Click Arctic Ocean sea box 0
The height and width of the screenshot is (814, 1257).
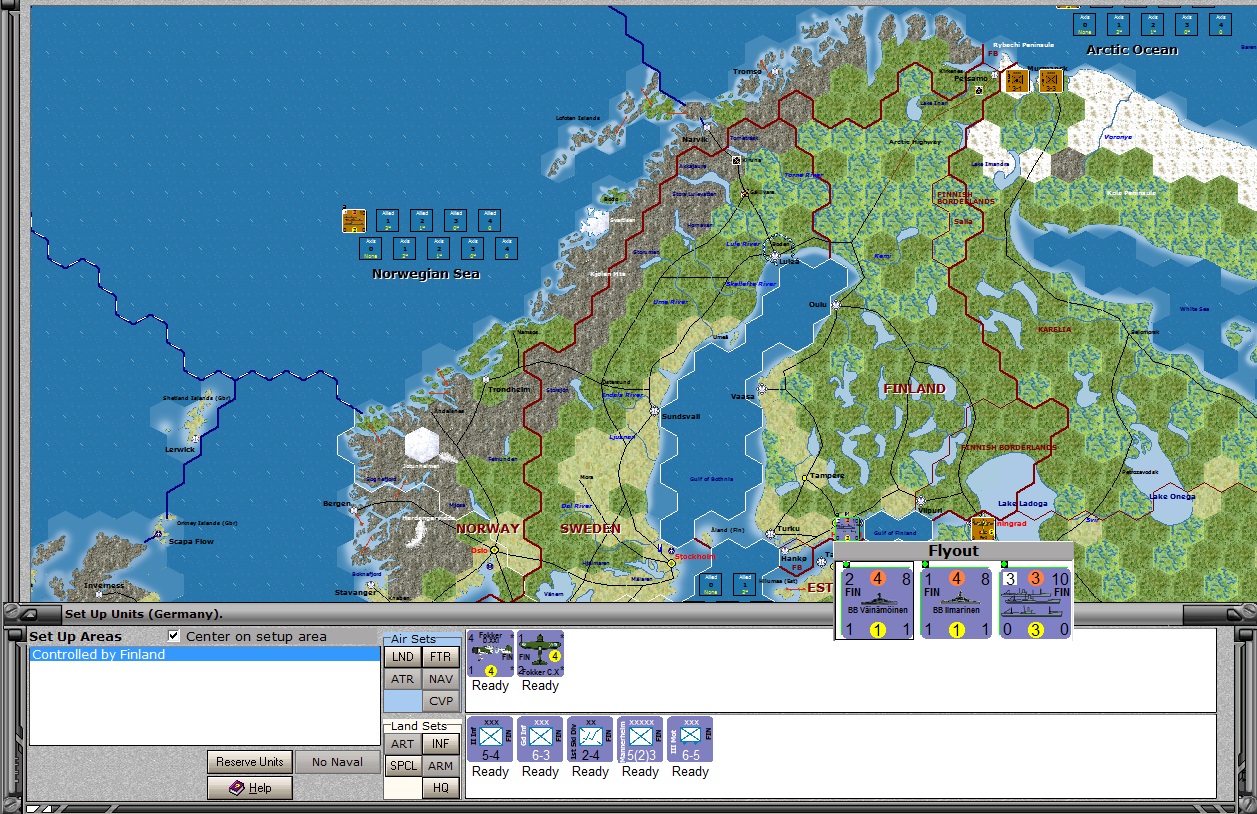(1085, 25)
